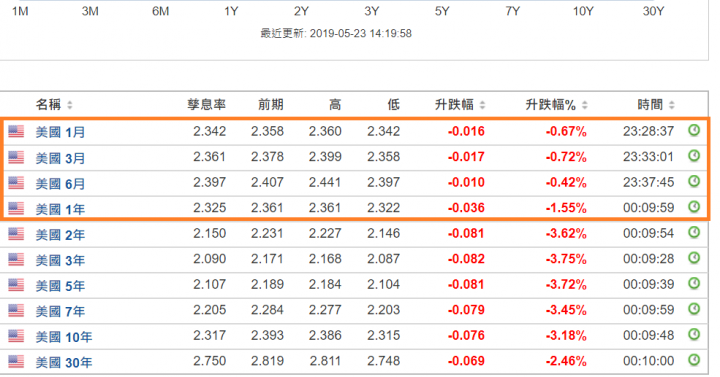Click the 高 column header

(x=335, y=105)
